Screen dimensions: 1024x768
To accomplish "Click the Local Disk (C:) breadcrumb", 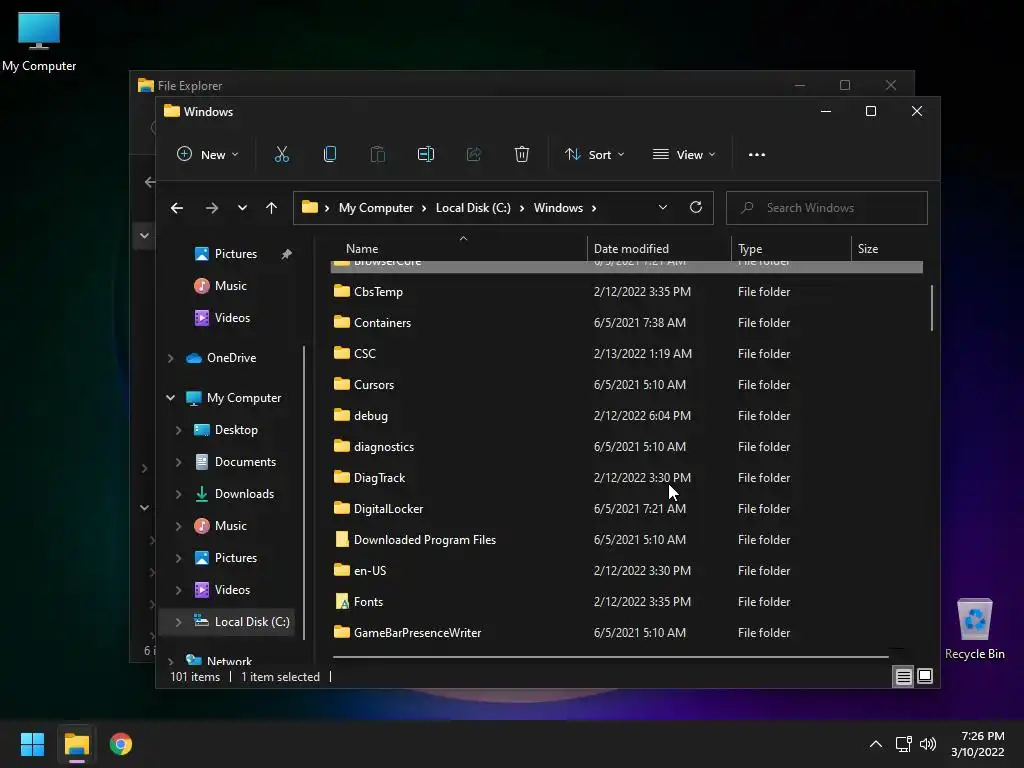I will [x=473, y=208].
